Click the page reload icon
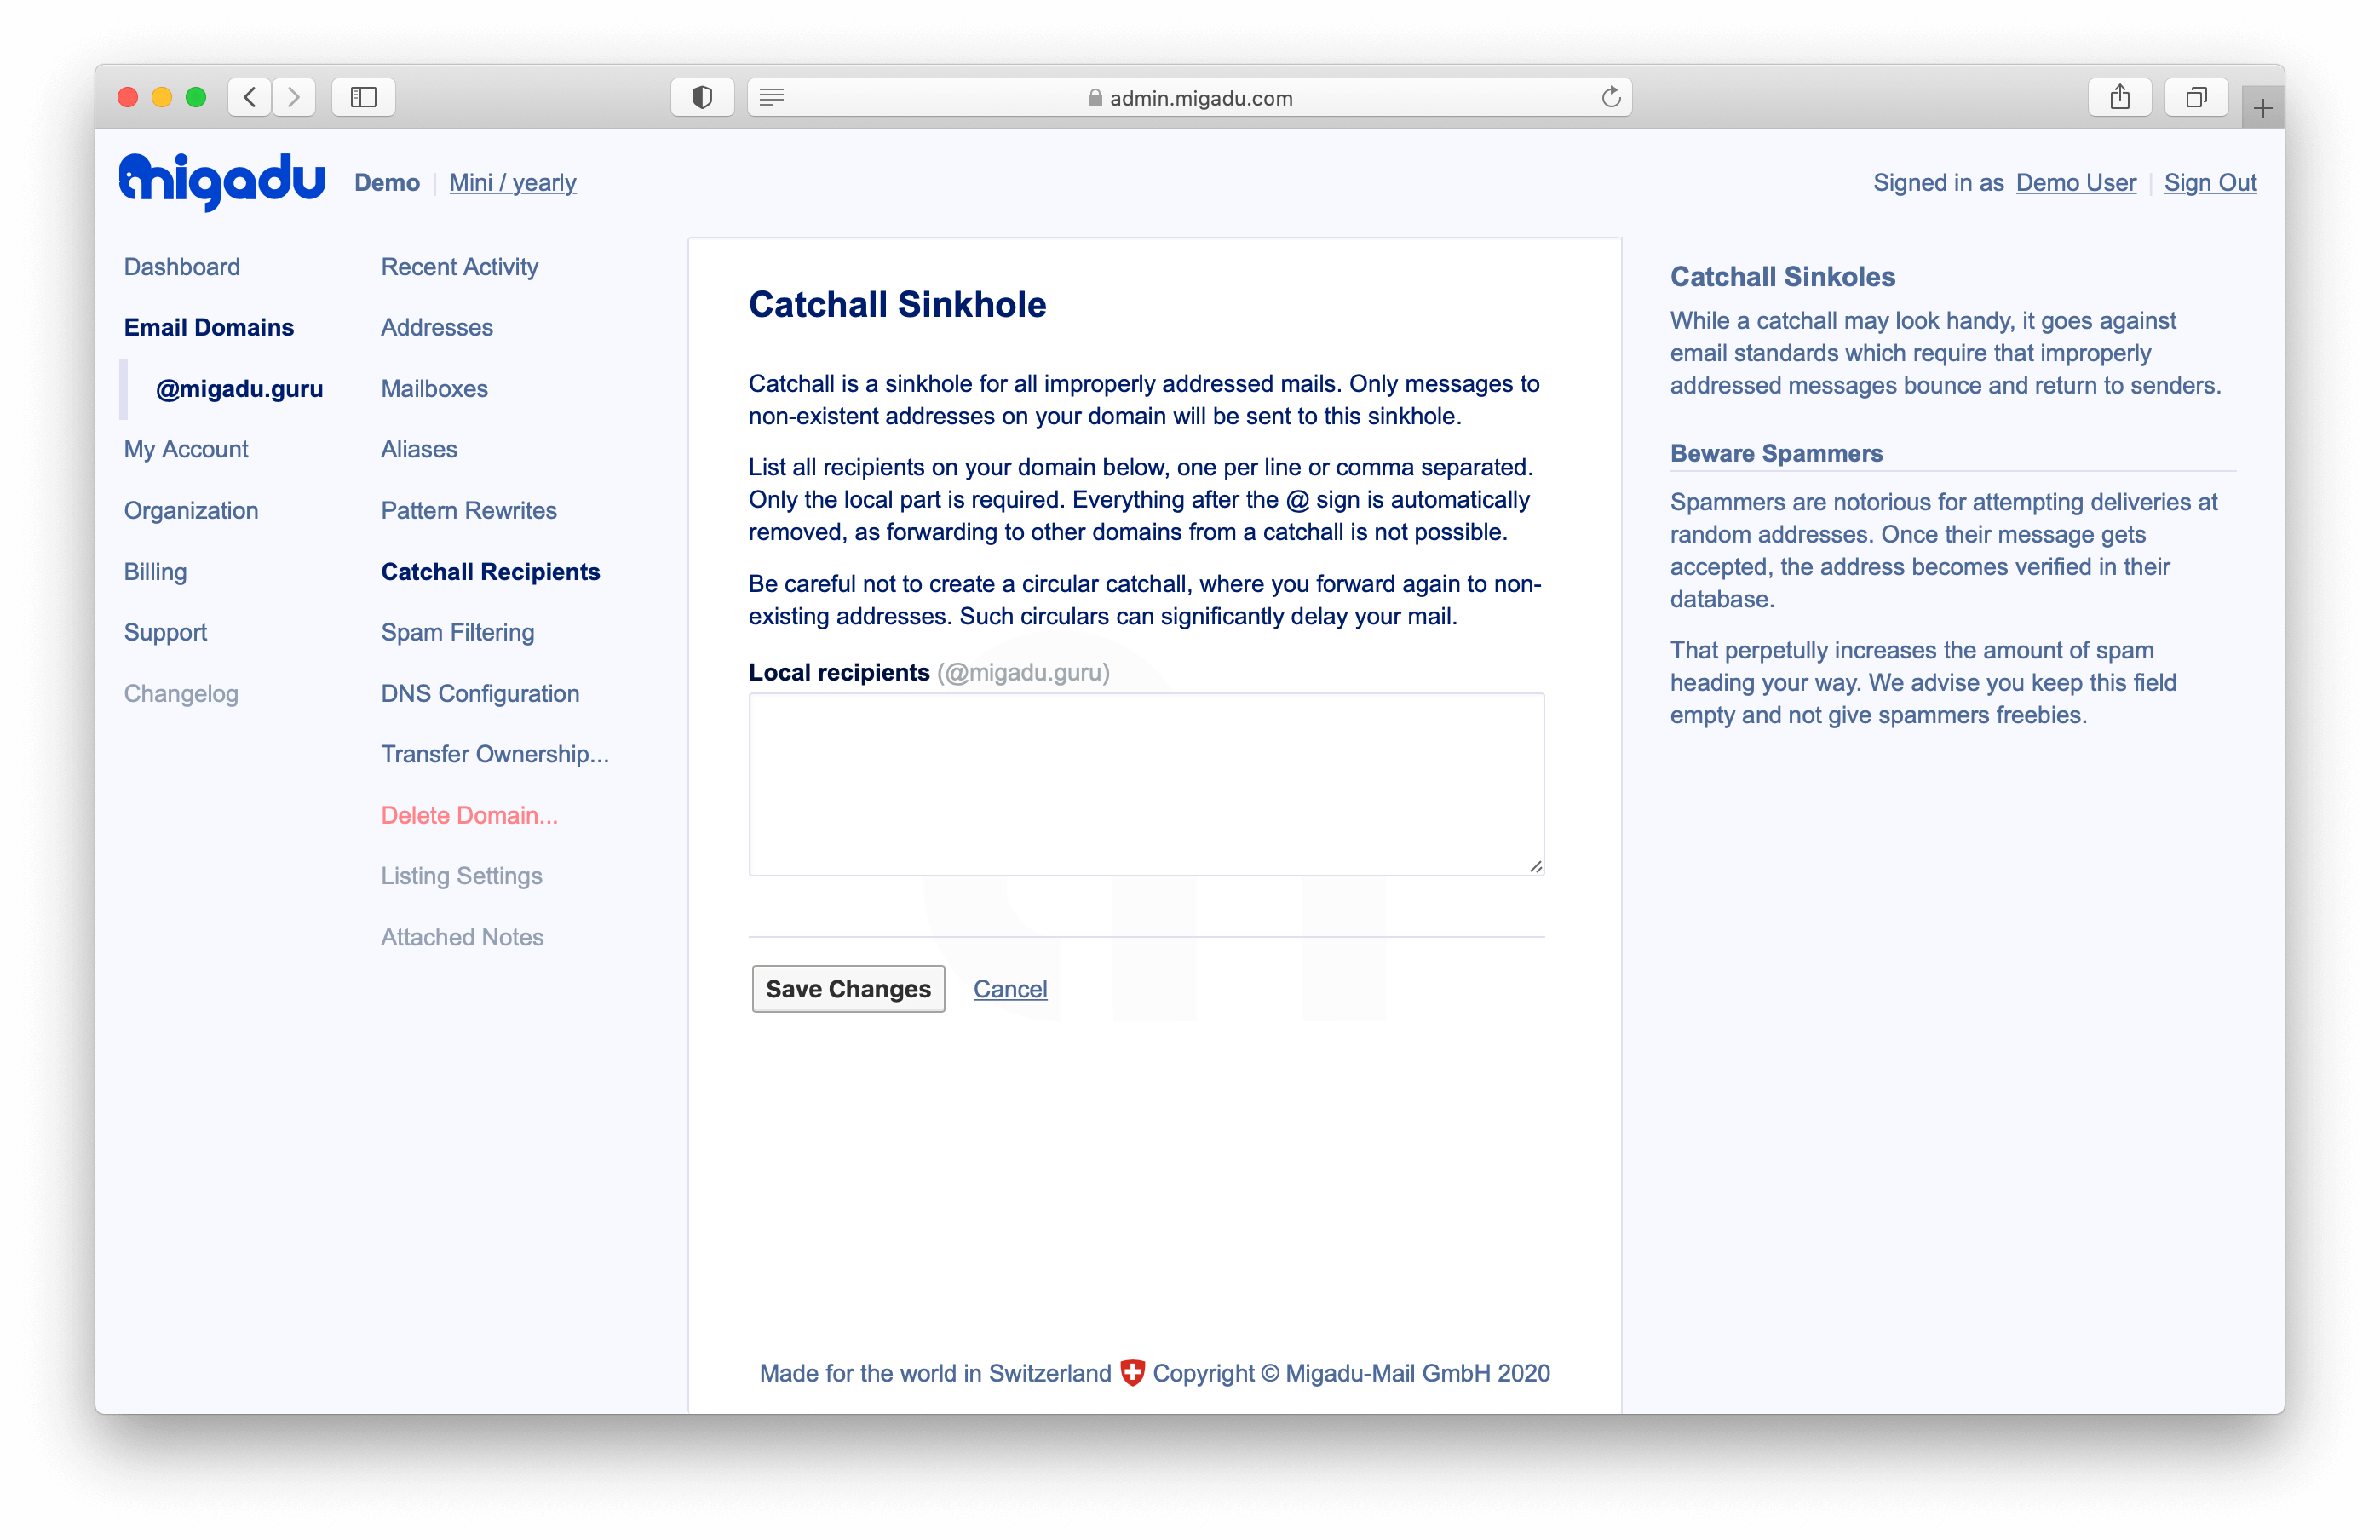Image resolution: width=2380 pixels, height=1540 pixels. click(x=1612, y=99)
